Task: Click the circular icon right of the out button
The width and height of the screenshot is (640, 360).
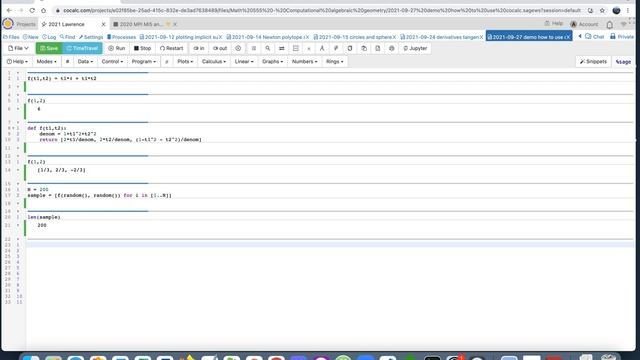Action: click(x=238, y=48)
